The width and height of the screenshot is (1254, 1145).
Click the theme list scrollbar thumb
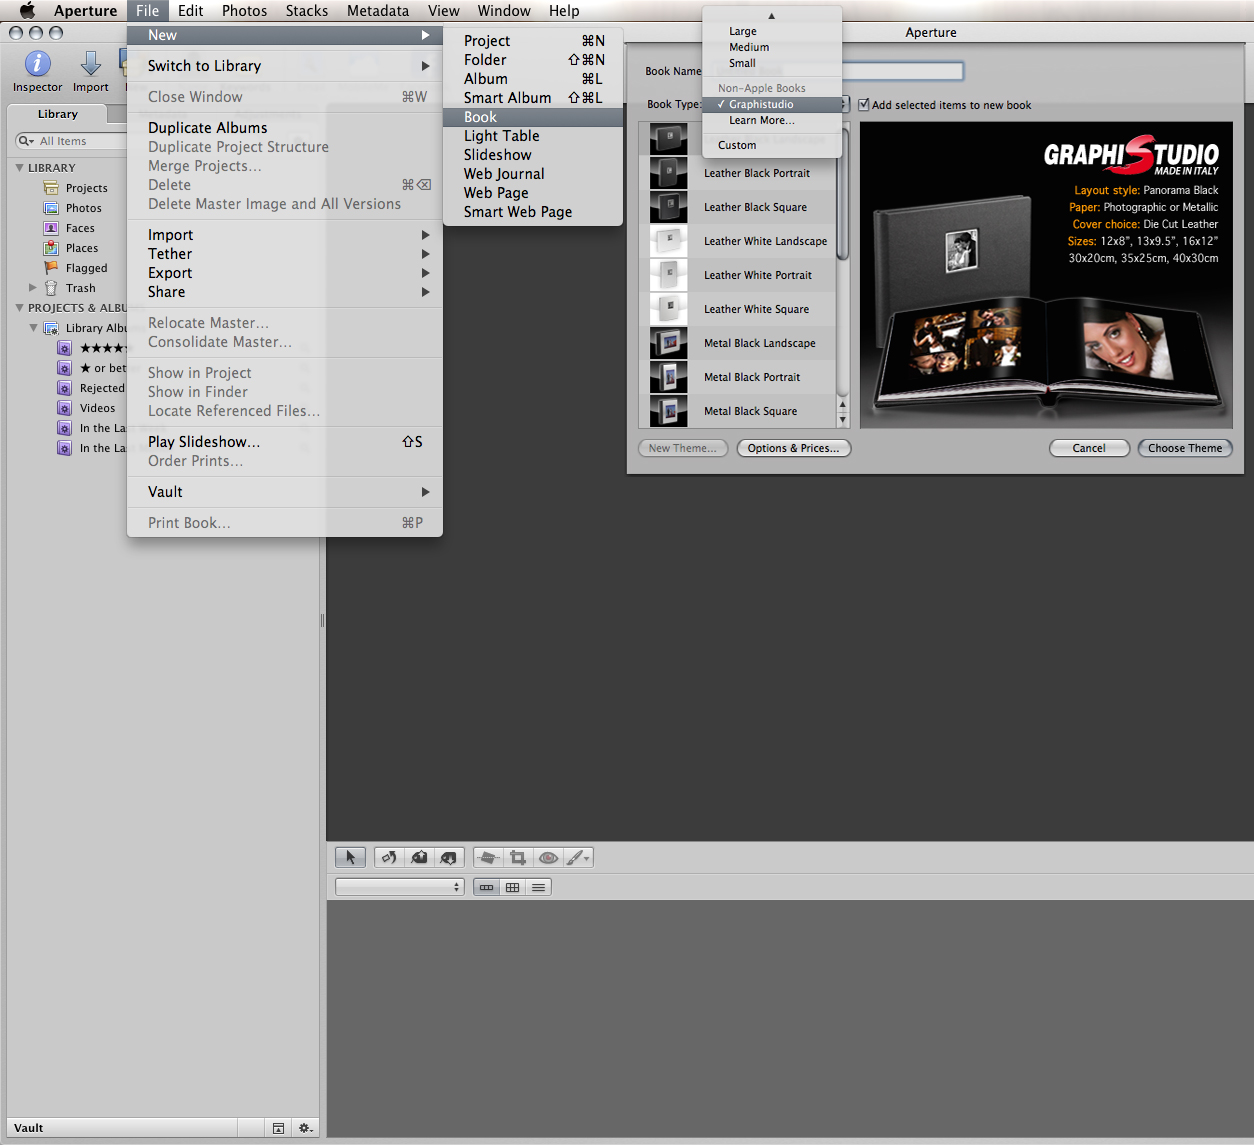coord(843,195)
